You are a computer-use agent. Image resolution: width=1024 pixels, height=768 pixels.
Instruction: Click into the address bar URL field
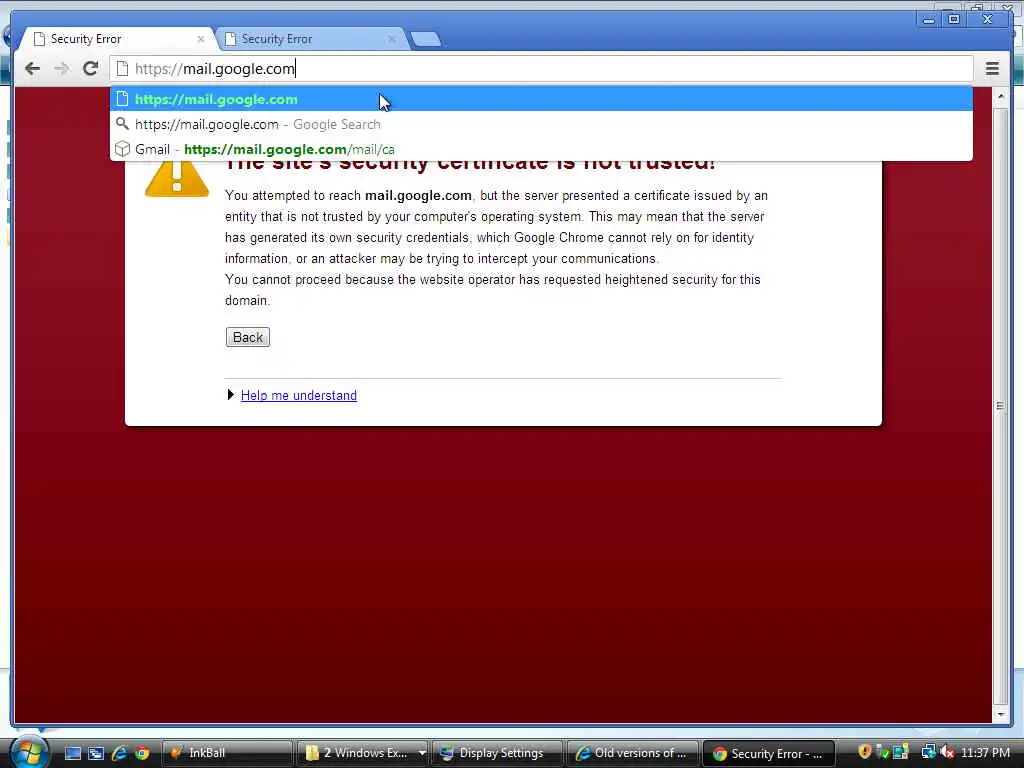pos(542,69)
